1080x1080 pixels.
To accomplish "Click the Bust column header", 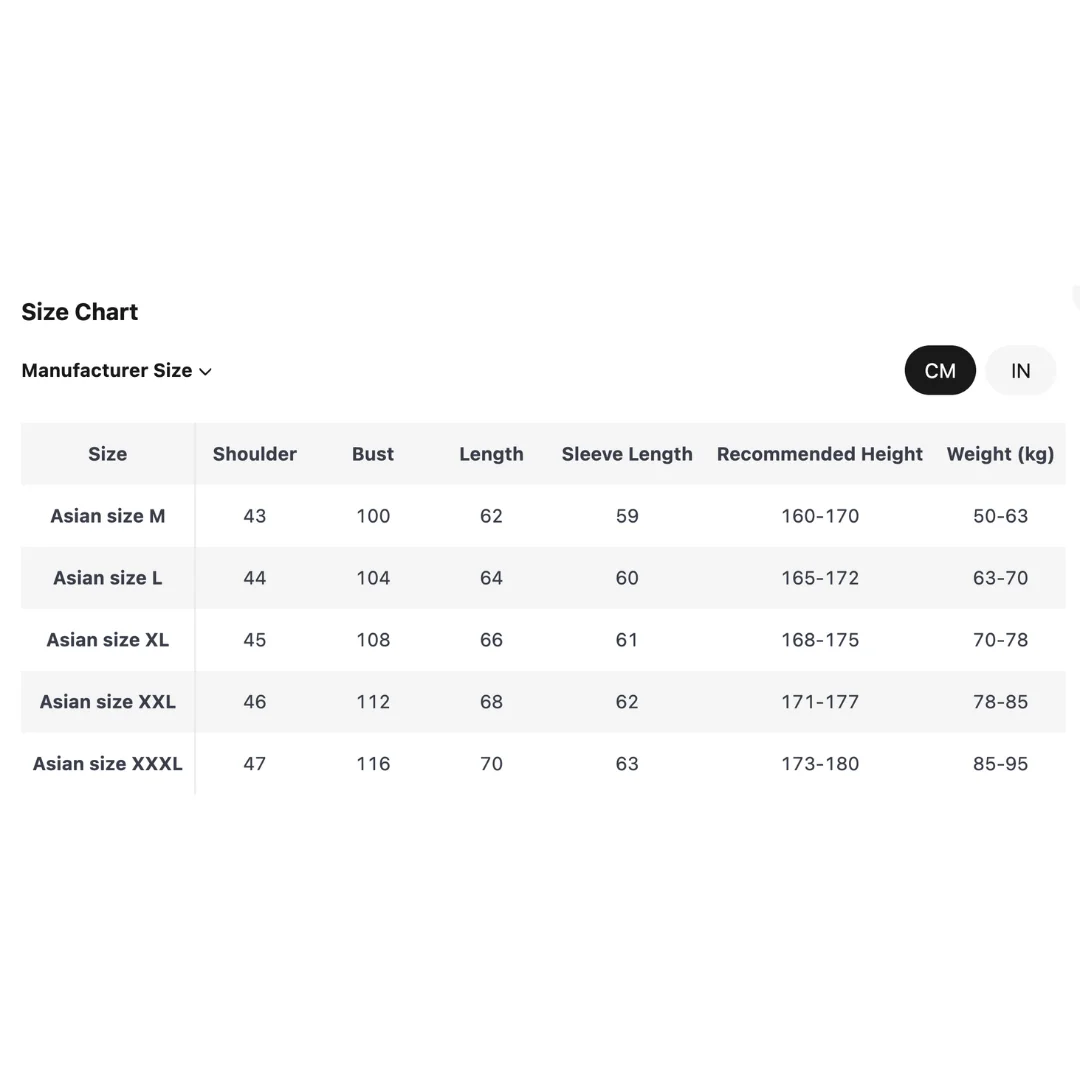I will (373, 454).
